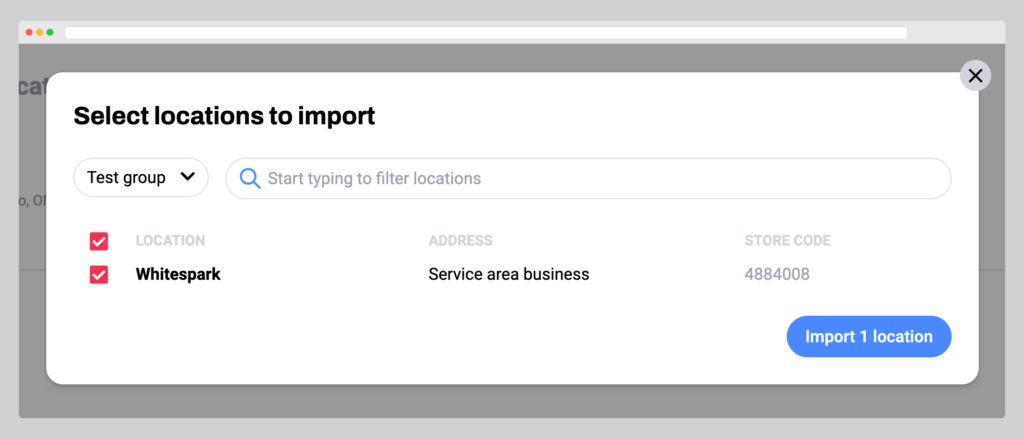Uncheck the Whitespark location checkbox
Viewport: 1024px width, 439px height.
[x=99, y=274]
